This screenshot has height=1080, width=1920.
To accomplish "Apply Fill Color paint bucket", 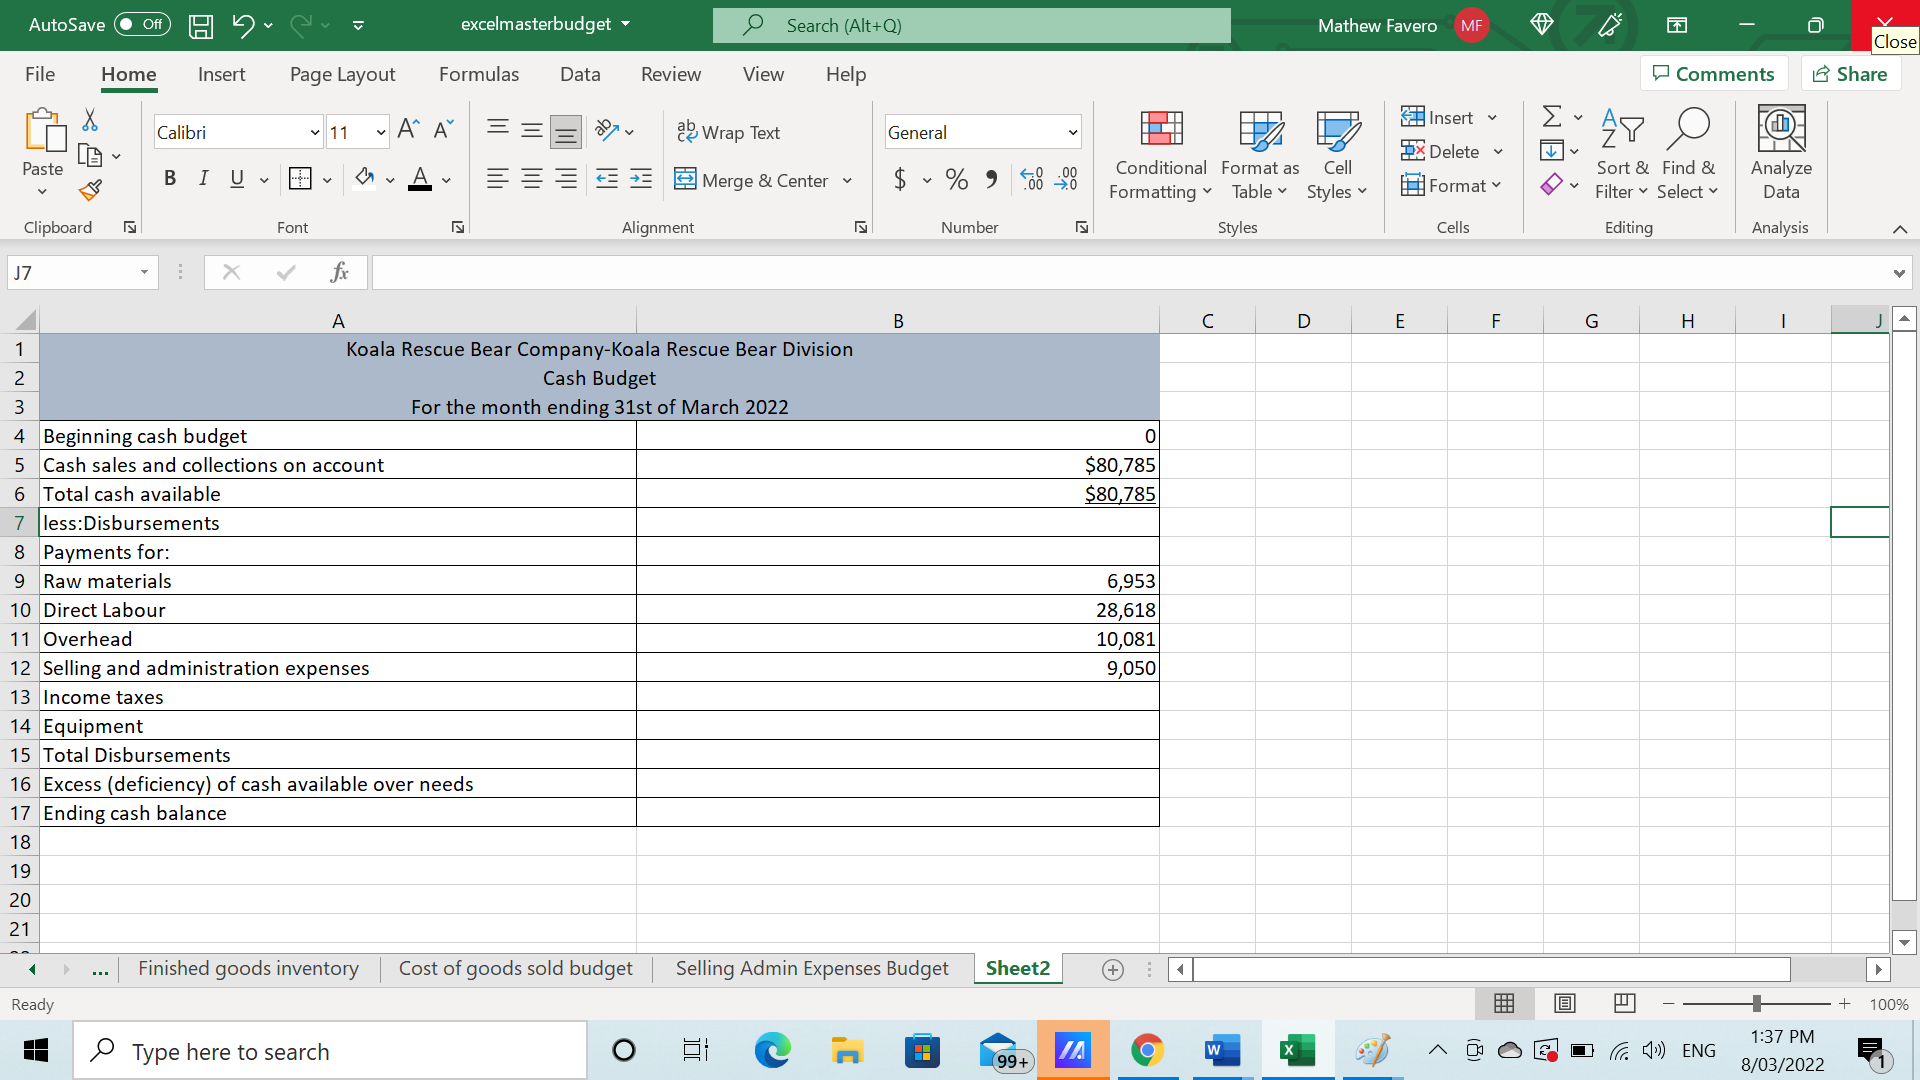I will coord(365,179).
